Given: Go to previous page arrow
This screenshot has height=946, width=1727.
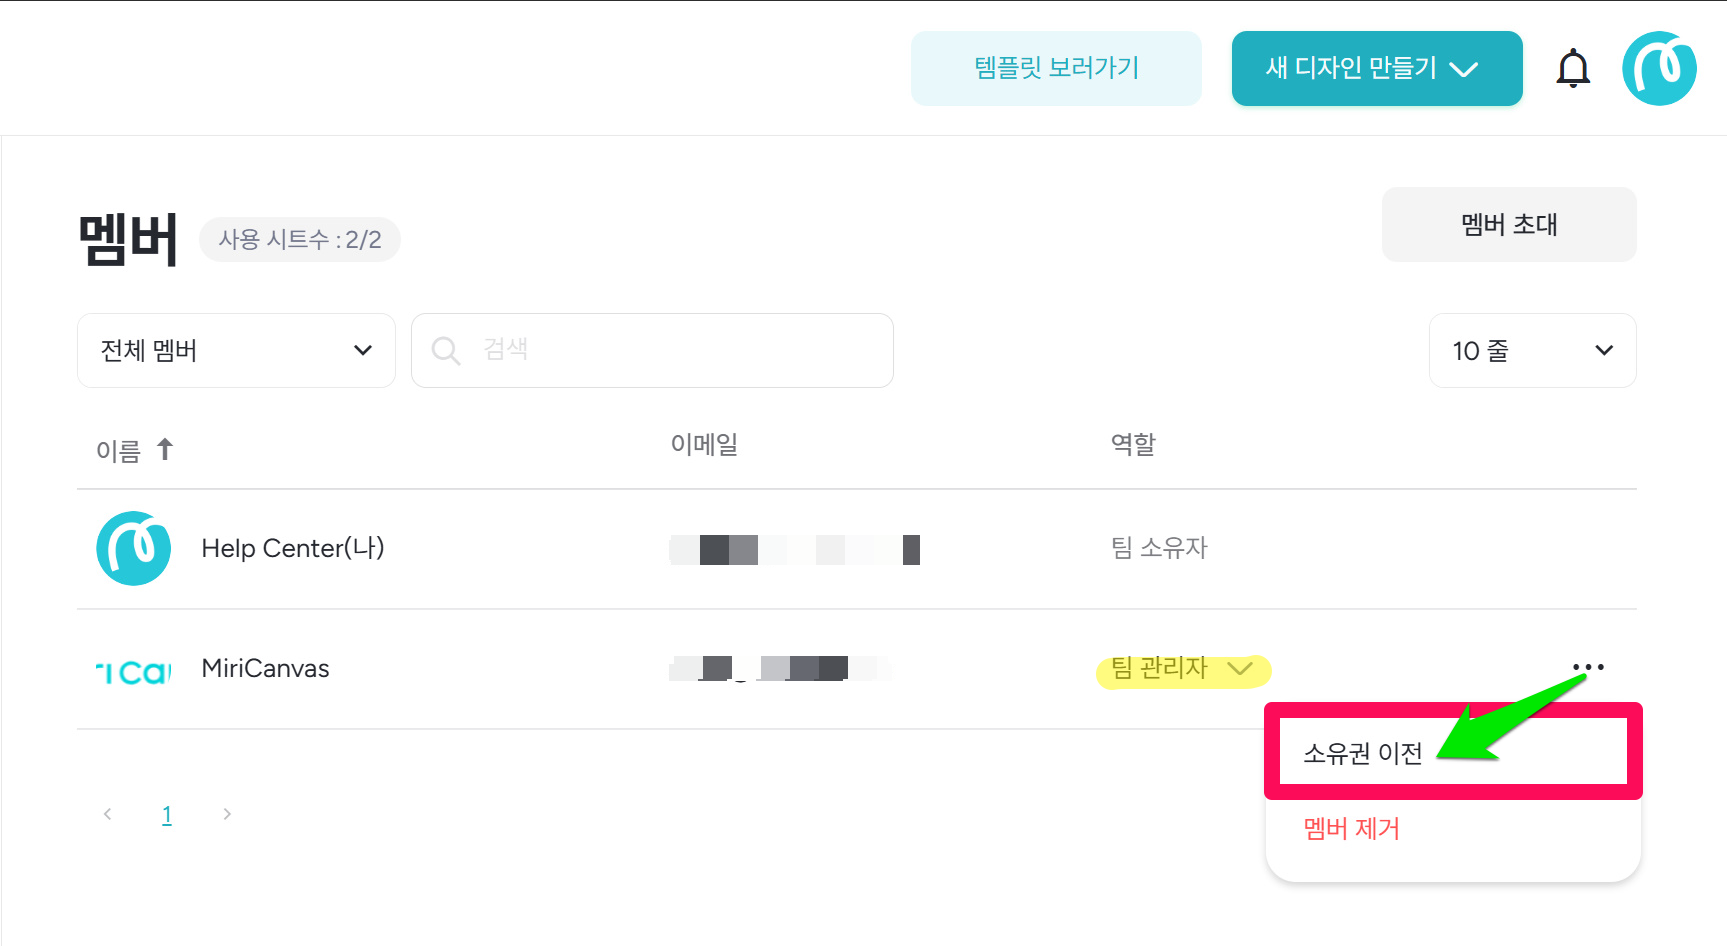Looking at the screenshot, I should pos(108,814).
